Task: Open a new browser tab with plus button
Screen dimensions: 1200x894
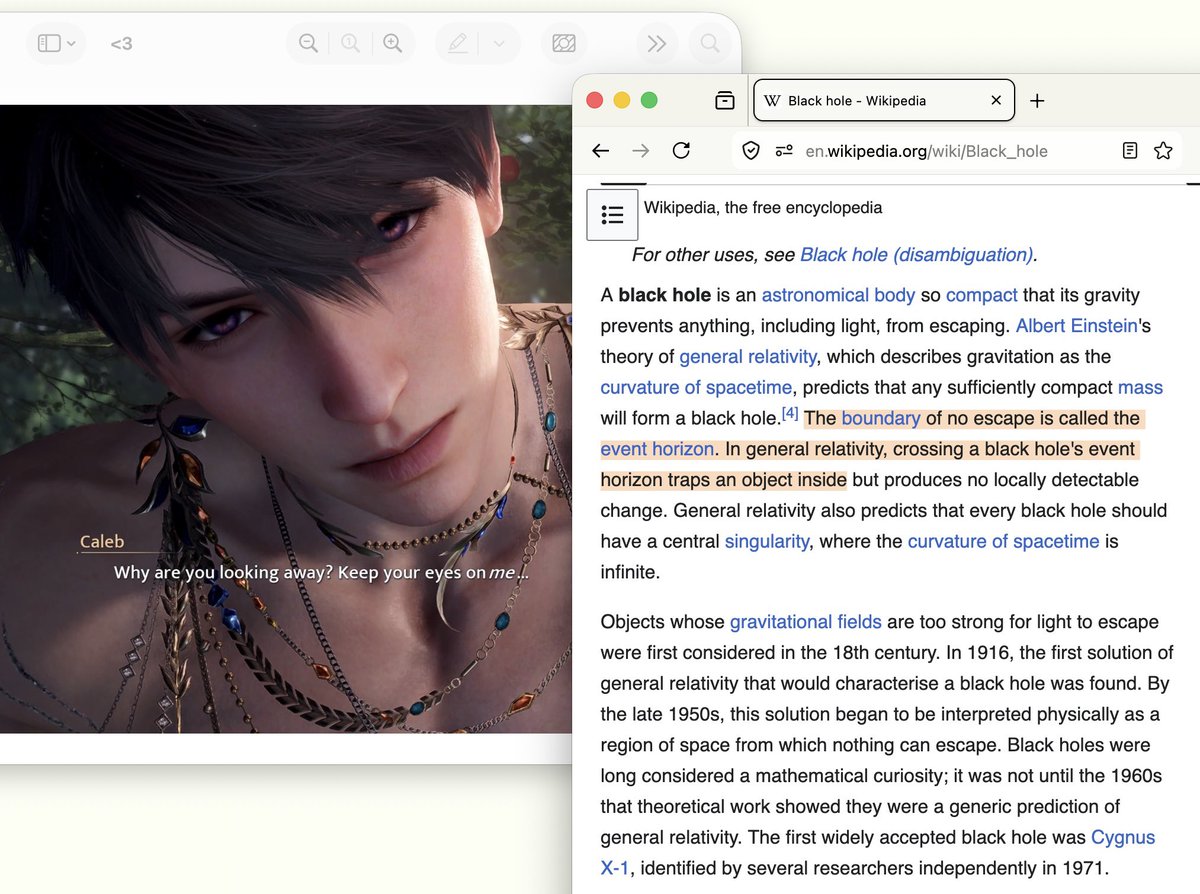Action: [1037, 100]
